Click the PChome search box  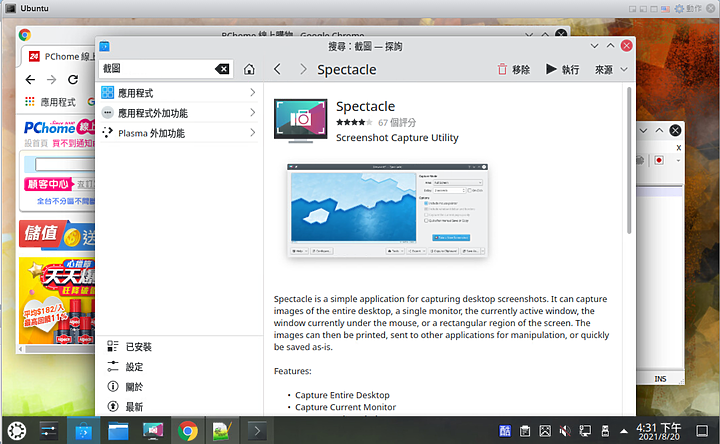point(65,164)
